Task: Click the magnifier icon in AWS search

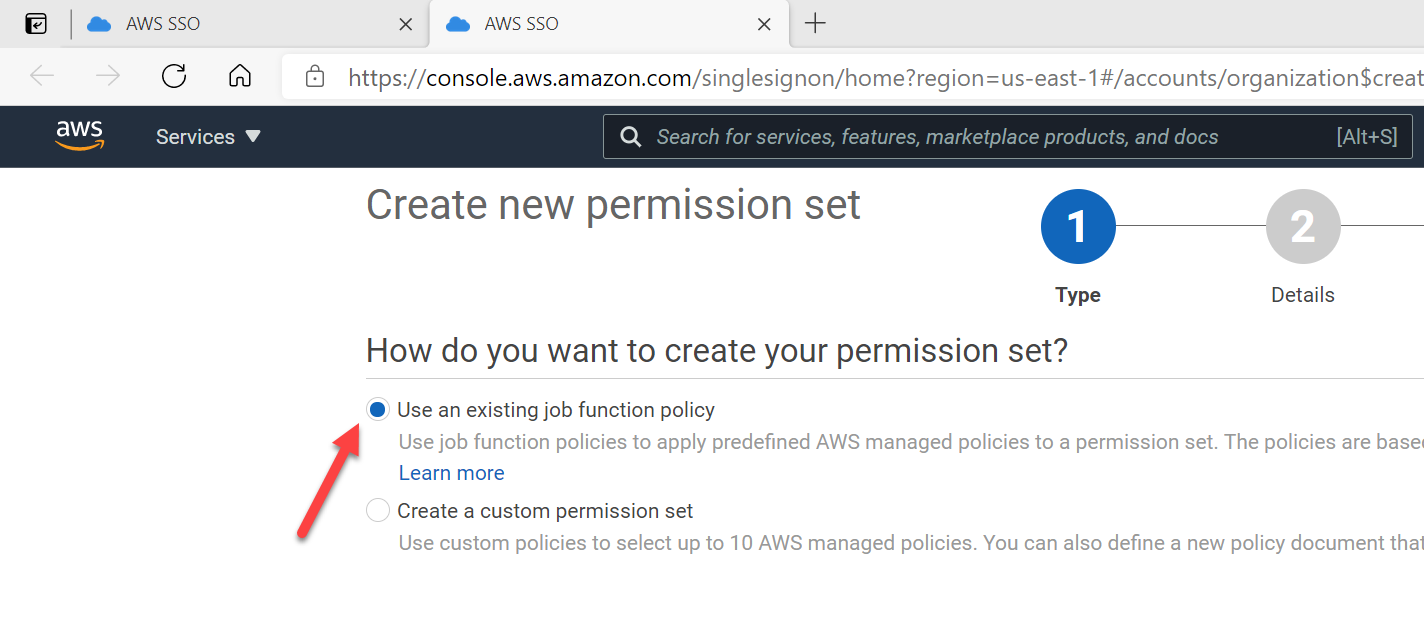Action: coord(631,137)
